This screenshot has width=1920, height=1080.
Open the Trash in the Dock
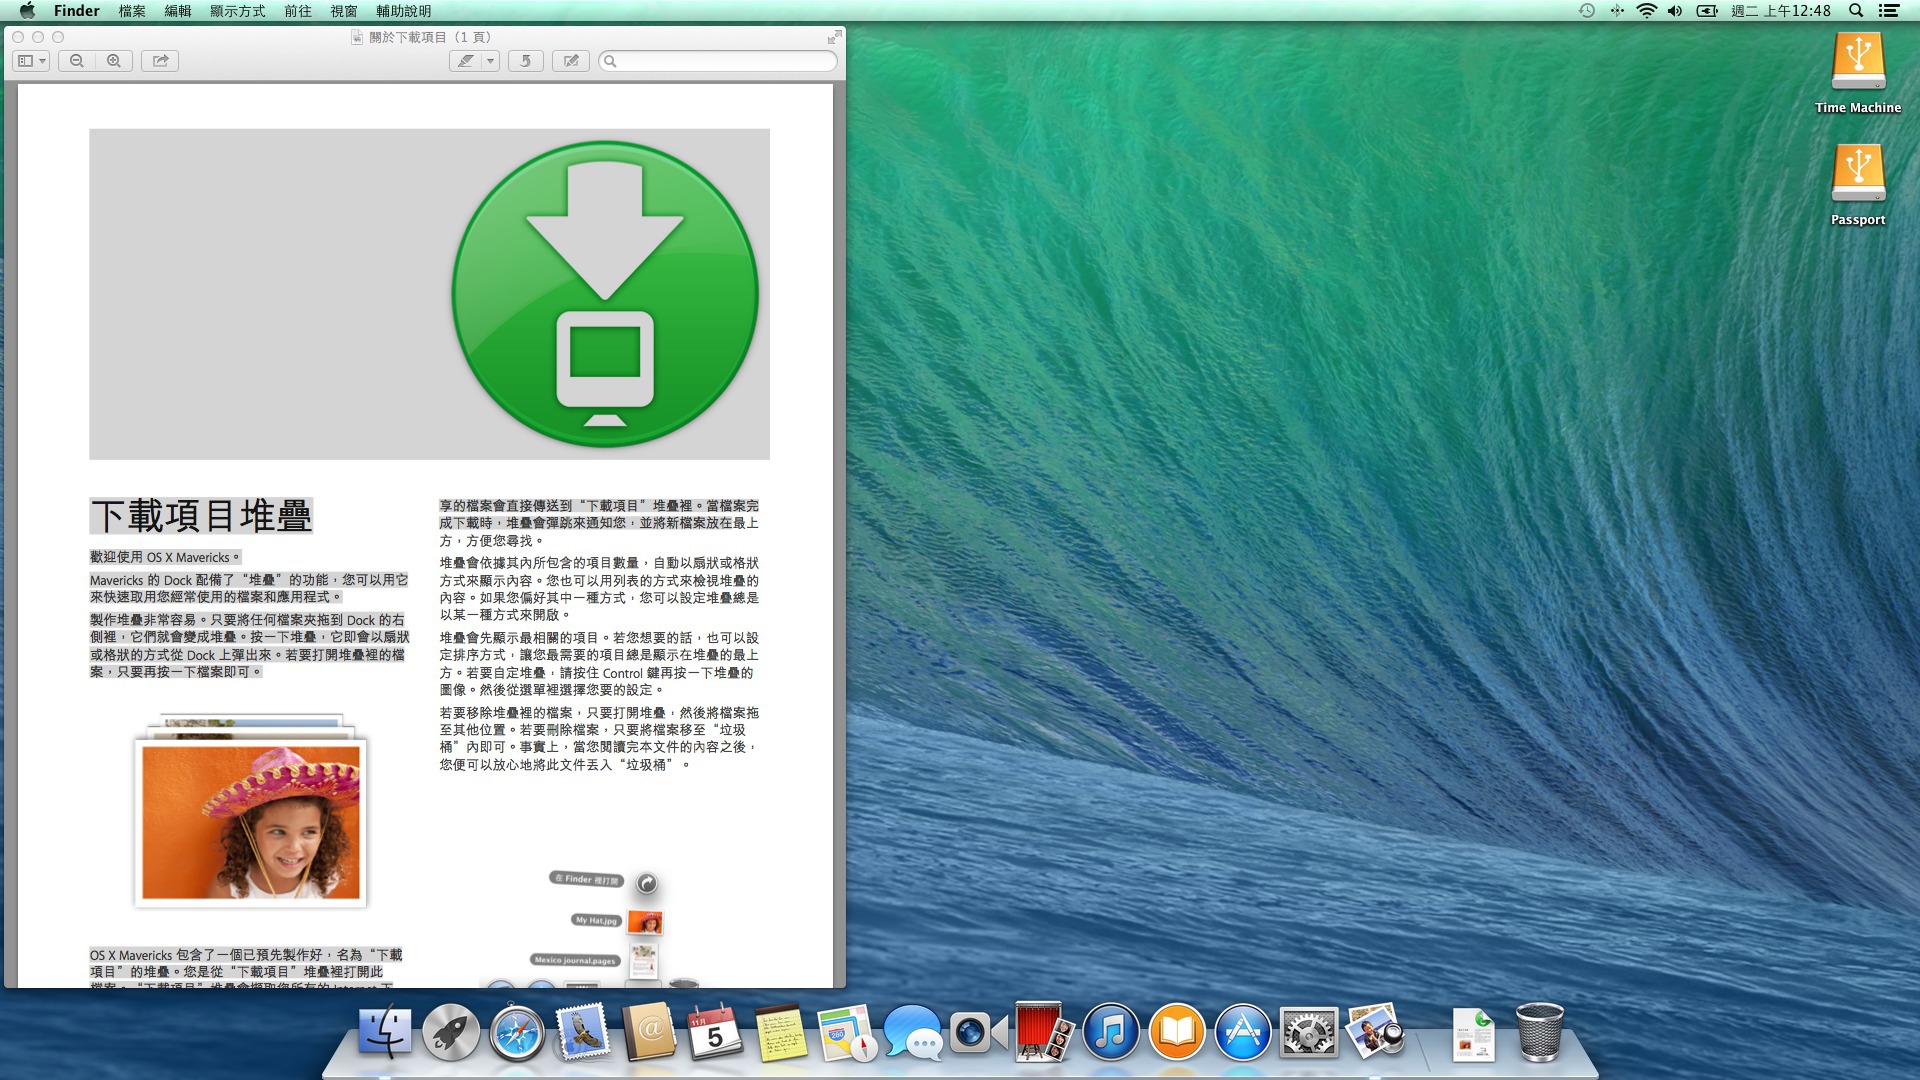[x=1539, y=1033]
